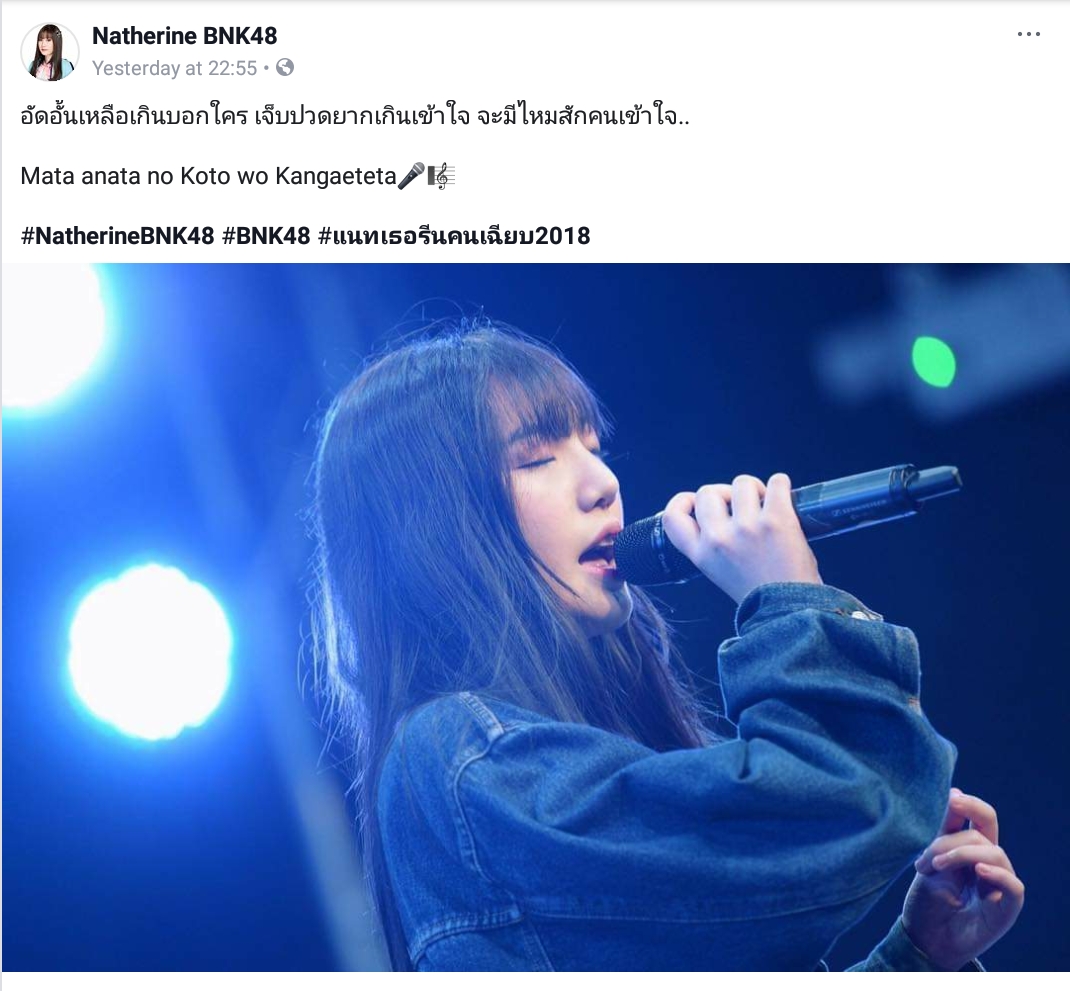
Task: Click the public globe privacy icon
Action: 285,67
